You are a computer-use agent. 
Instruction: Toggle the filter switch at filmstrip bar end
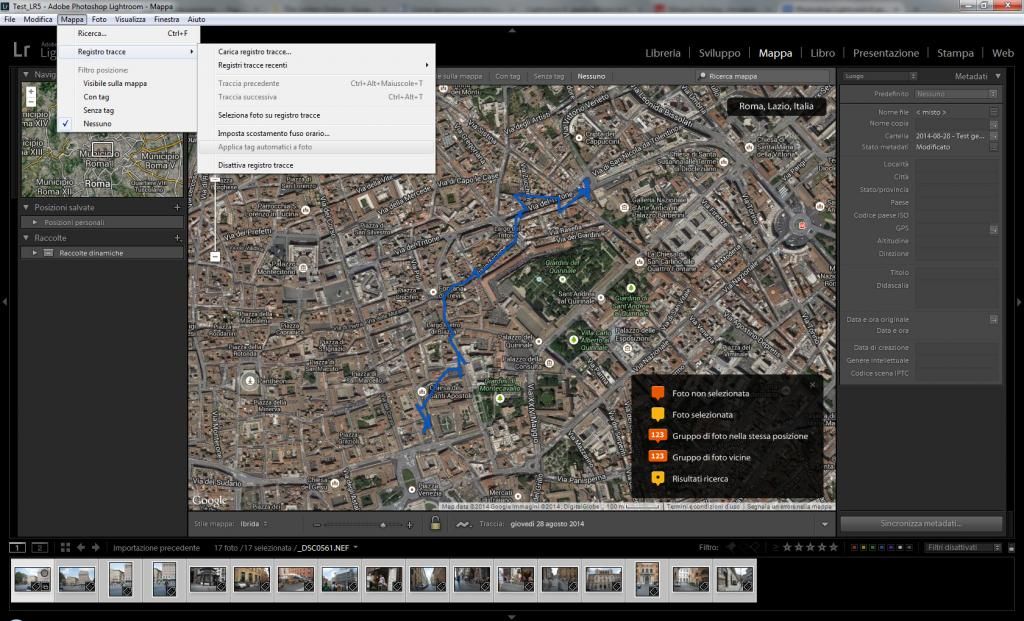1011,548
